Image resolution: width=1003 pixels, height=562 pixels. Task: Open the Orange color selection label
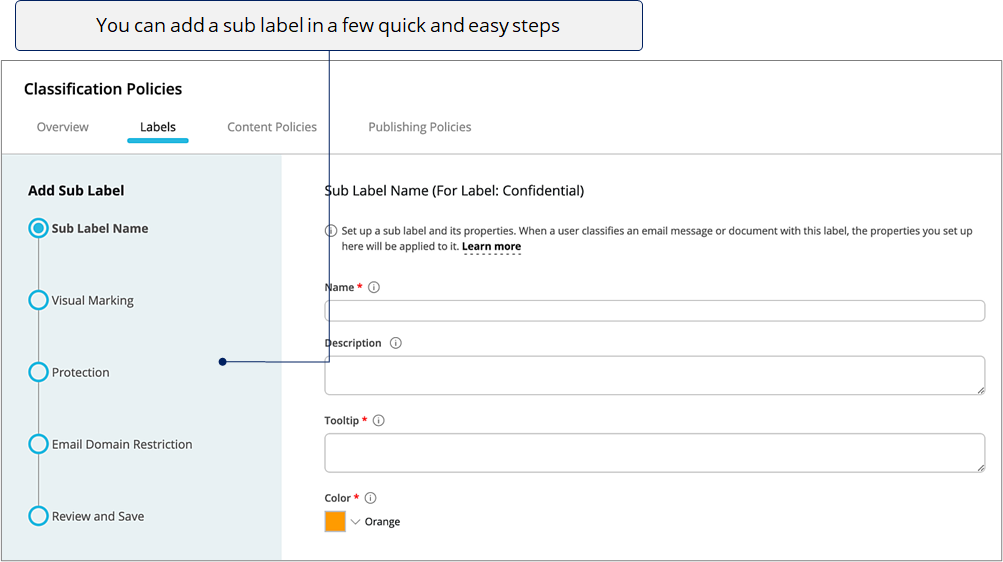(x=383, y=522)
